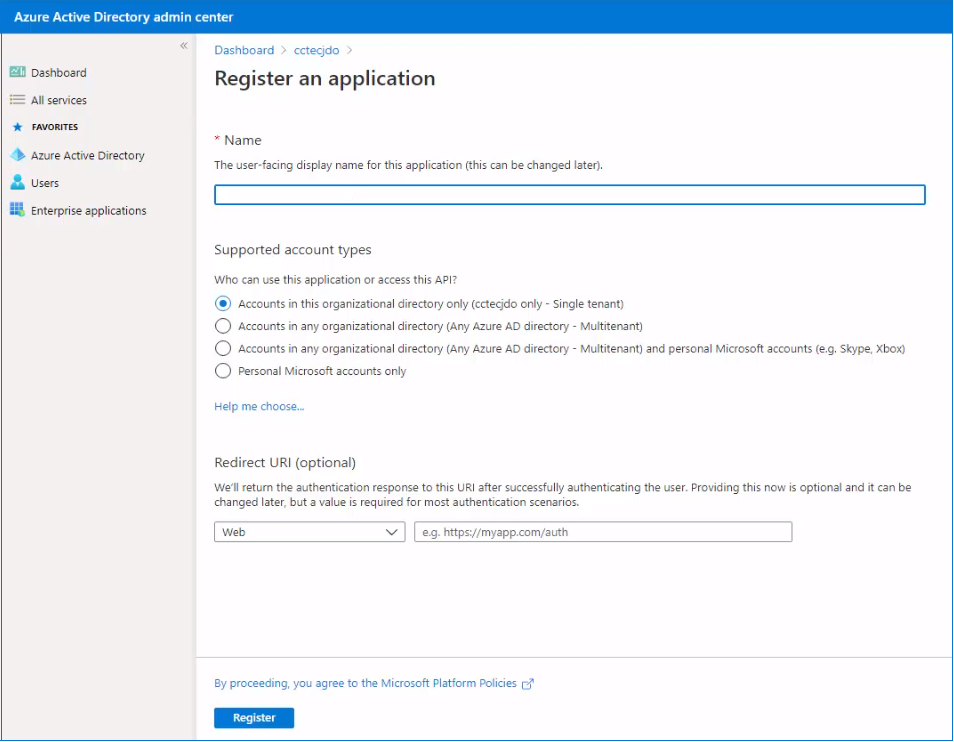
Task: Click the All services list icon
Action: [x=18, y=100]
